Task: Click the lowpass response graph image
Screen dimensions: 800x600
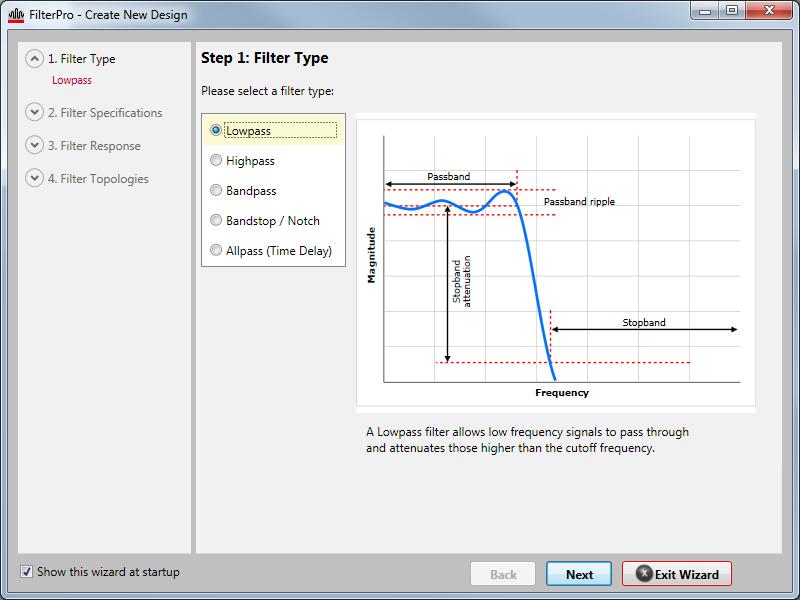Action: [x=556, y=263]
